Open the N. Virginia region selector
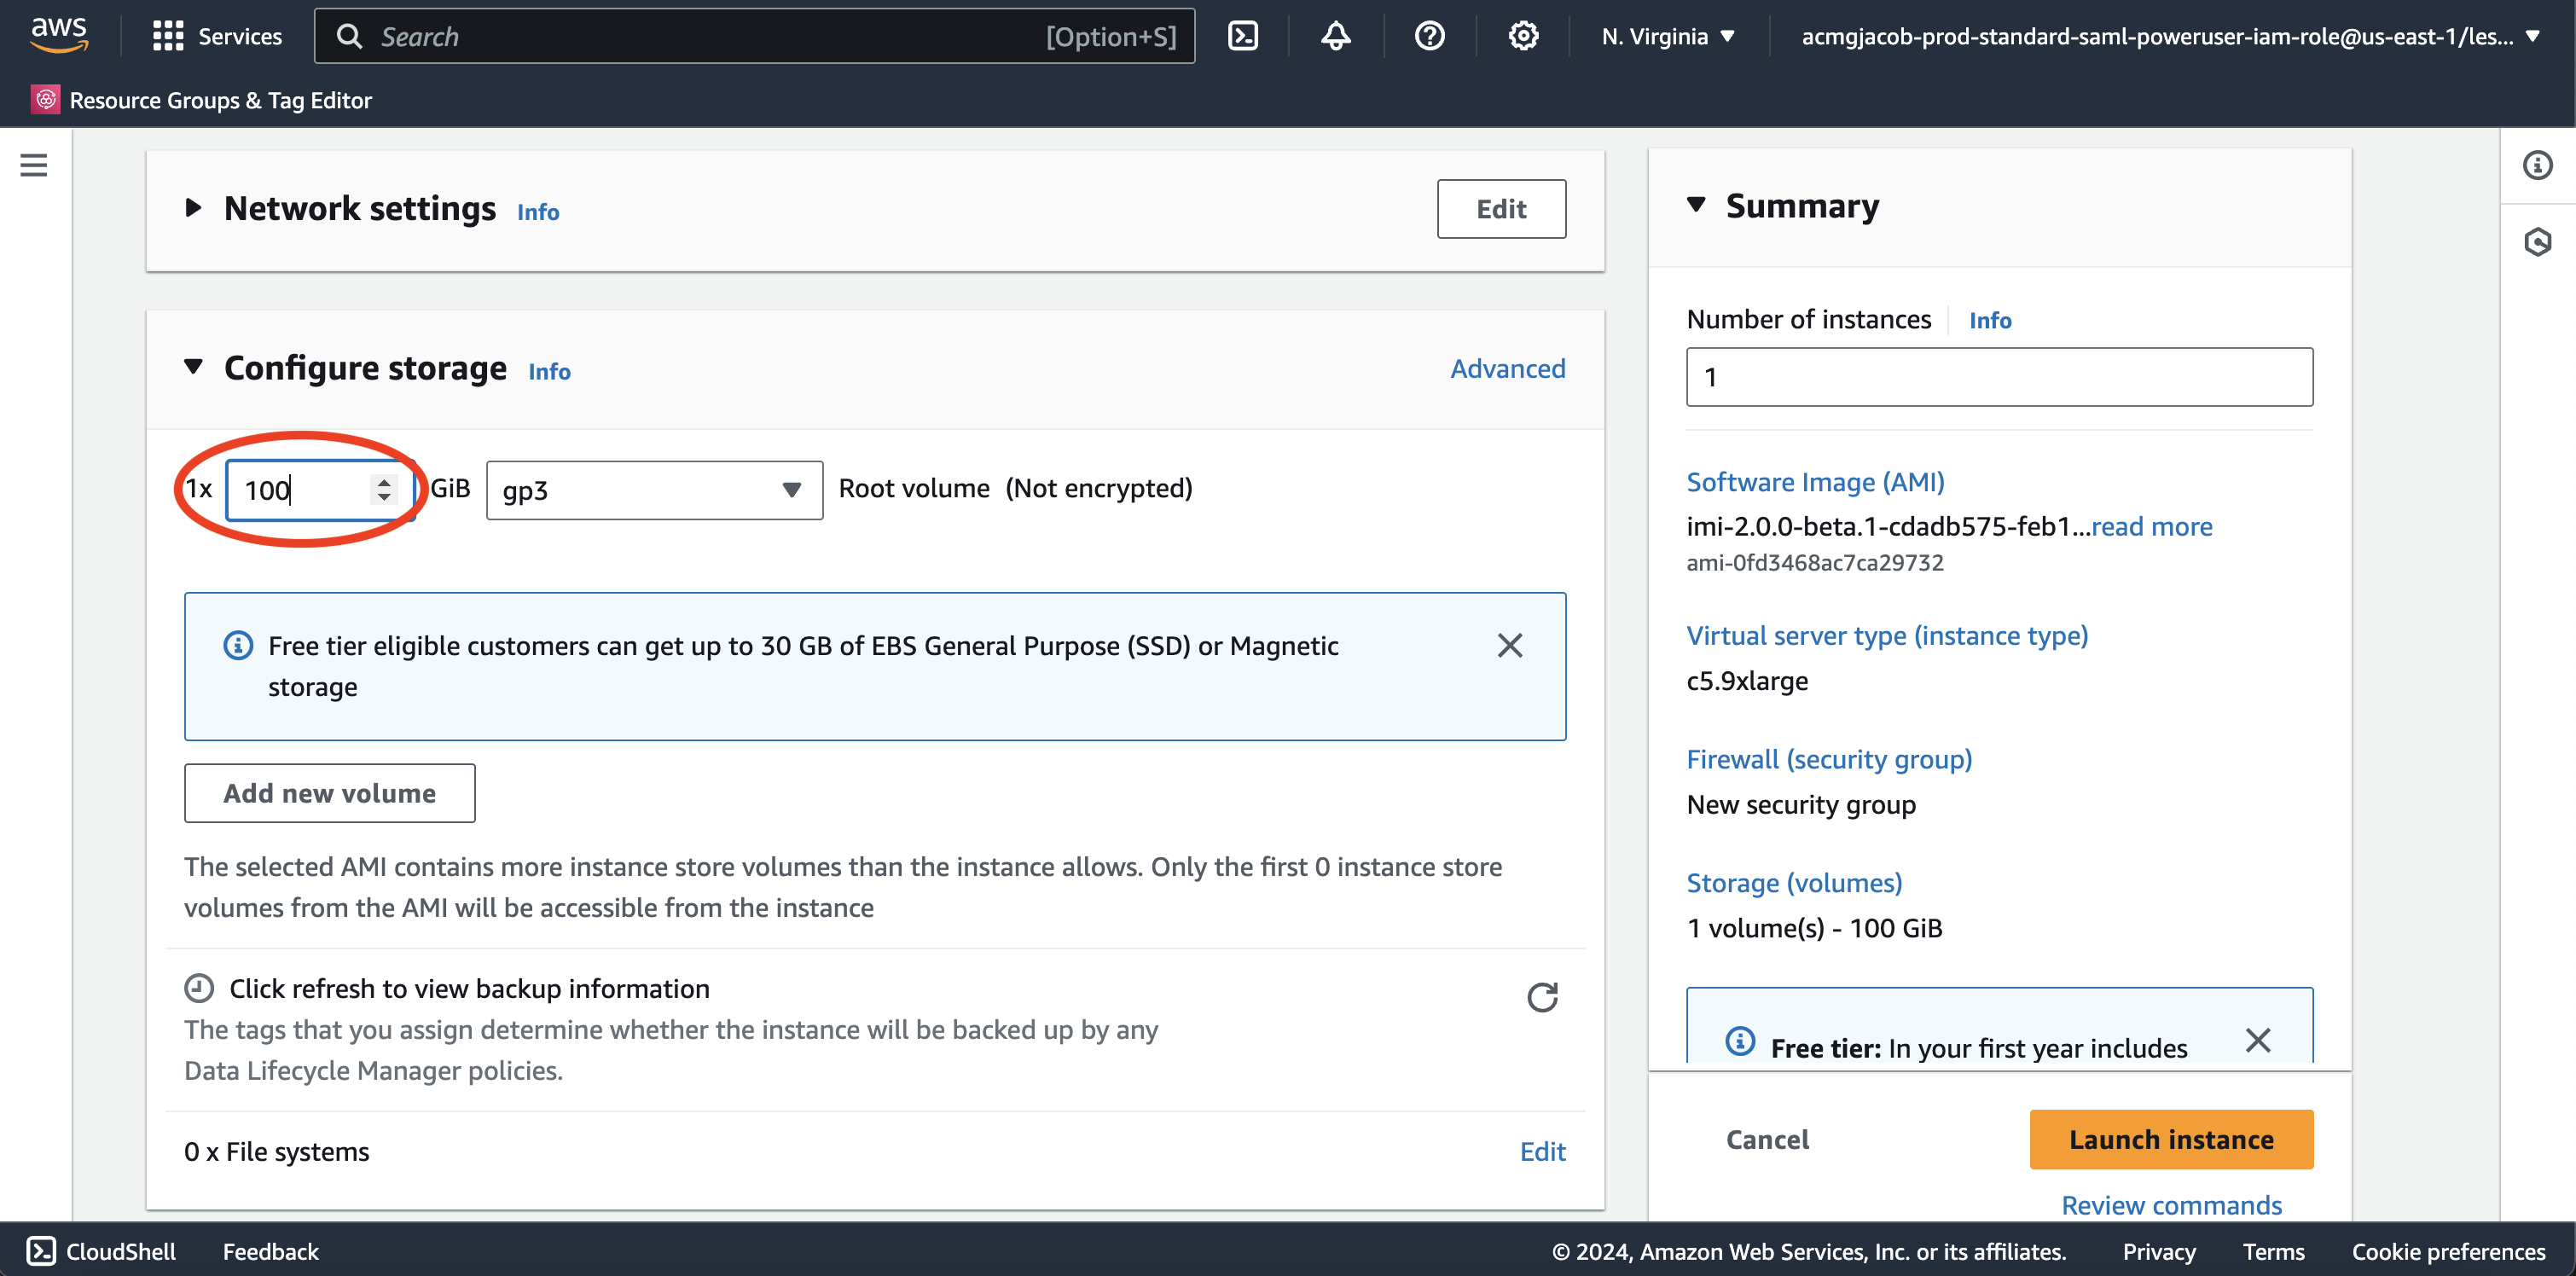This screenshot has width=2576, height=1276. coord(1668,37)
